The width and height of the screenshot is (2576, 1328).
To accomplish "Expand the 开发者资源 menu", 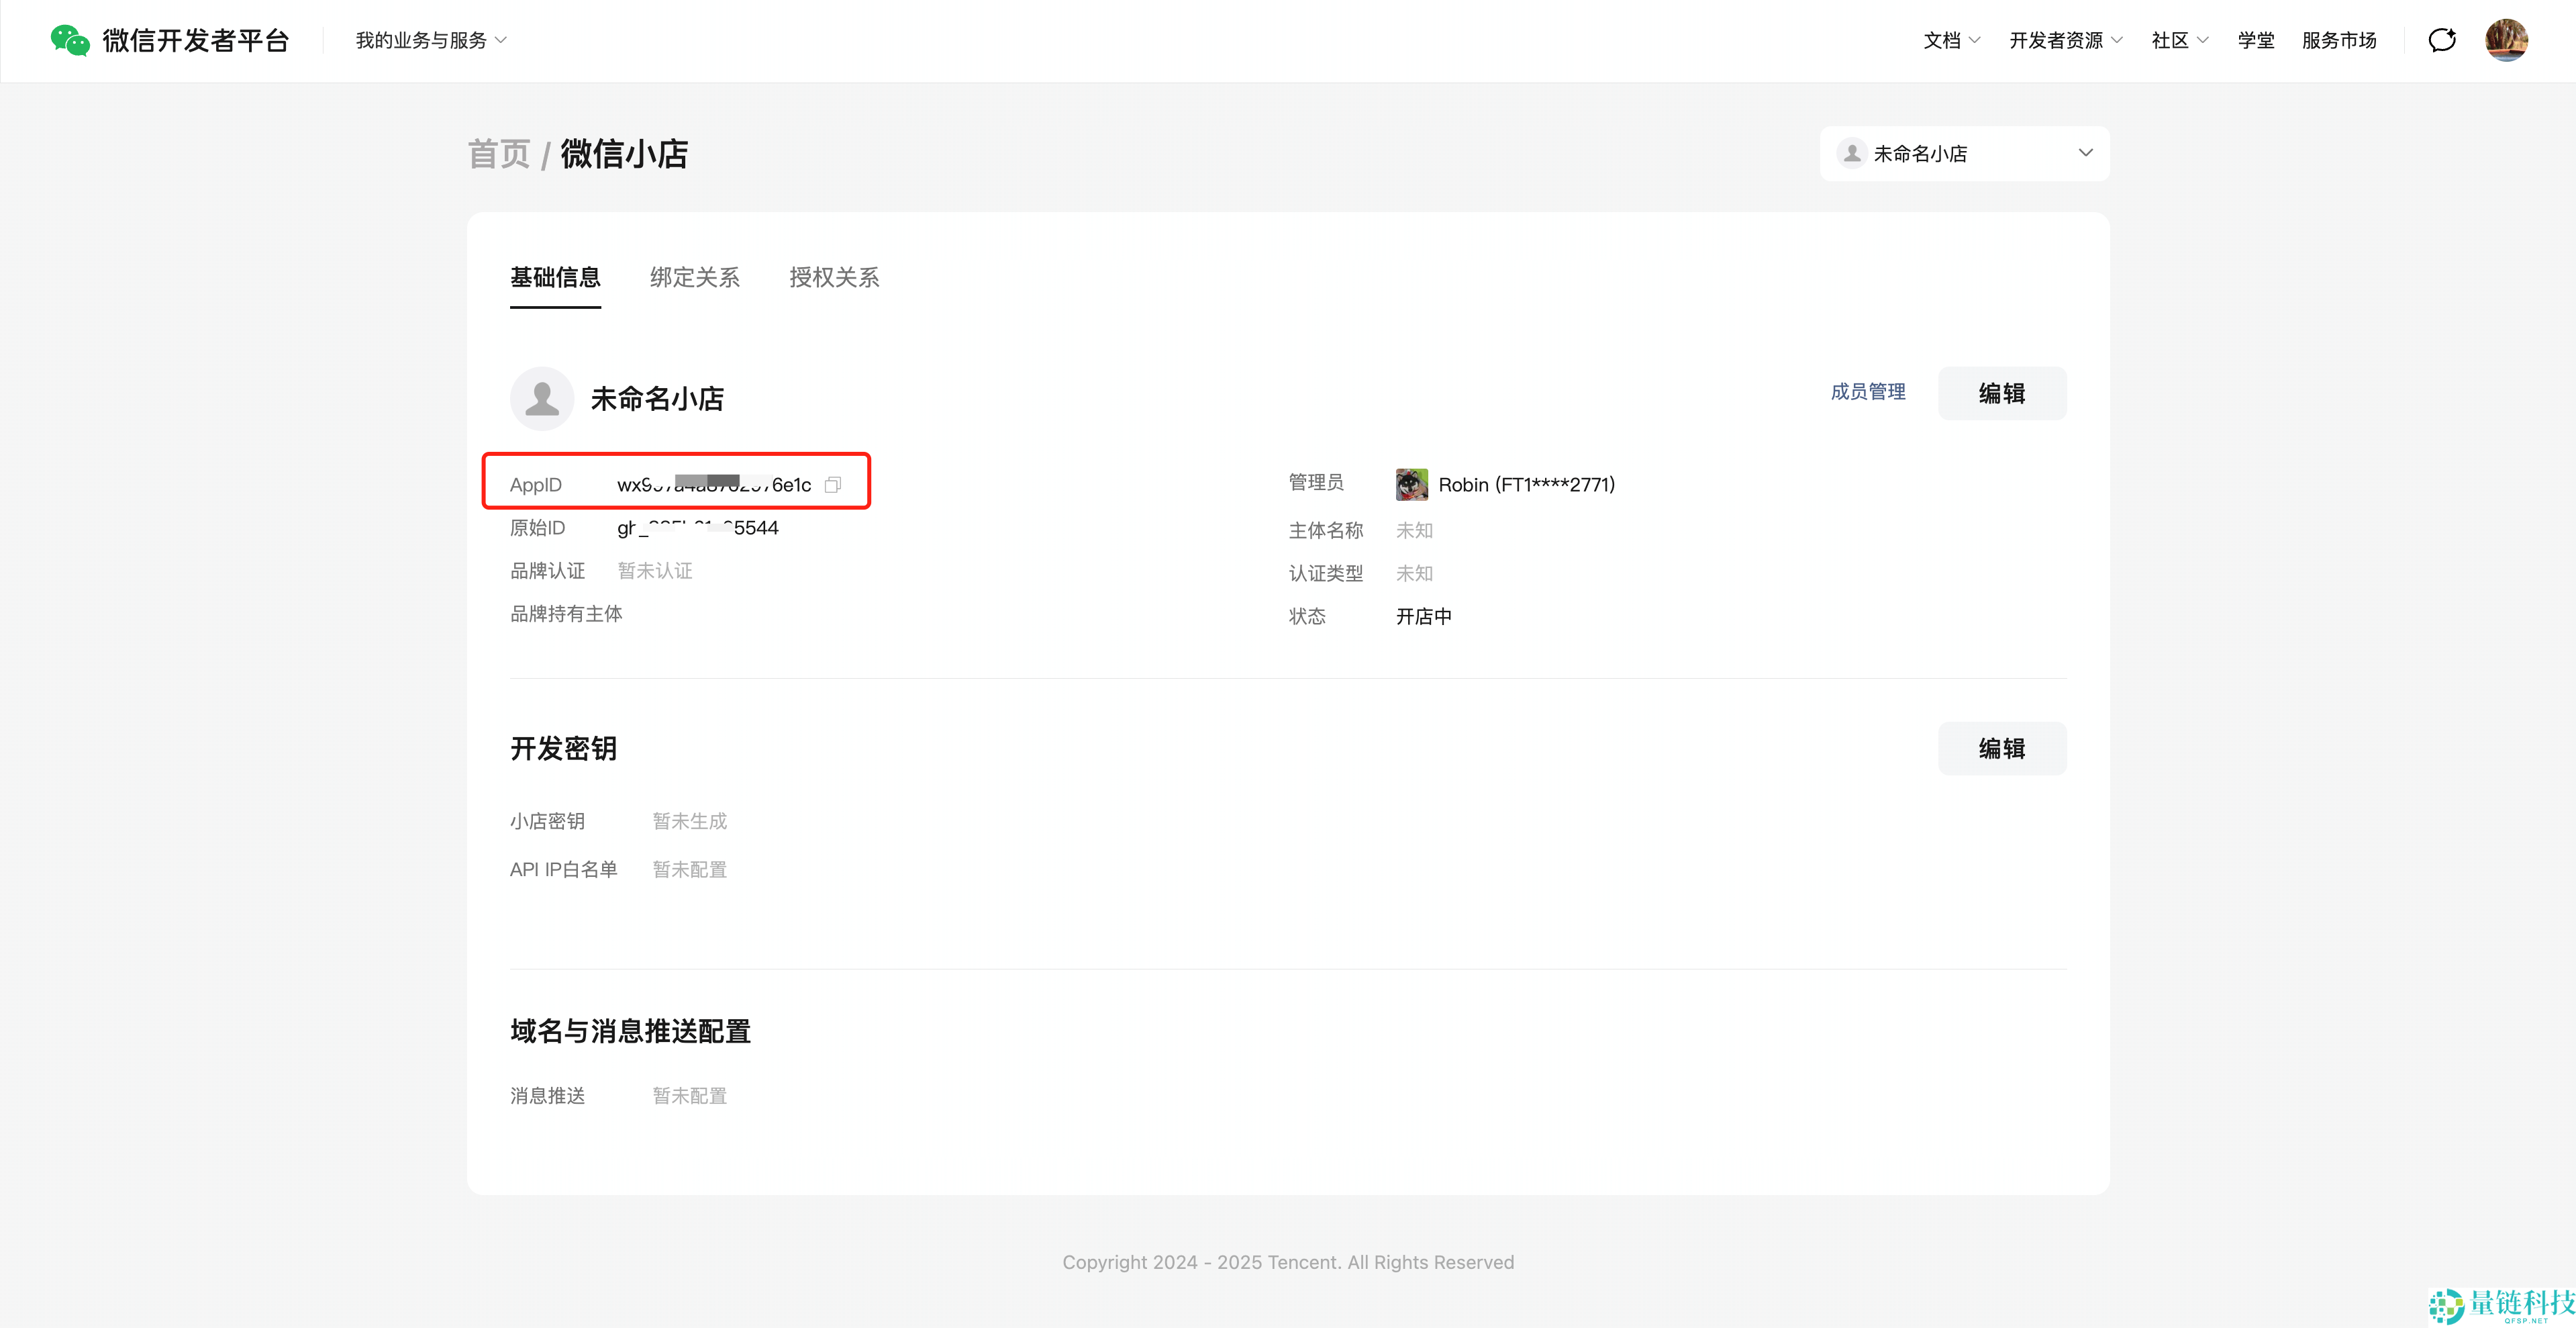I will (2066, 40).
